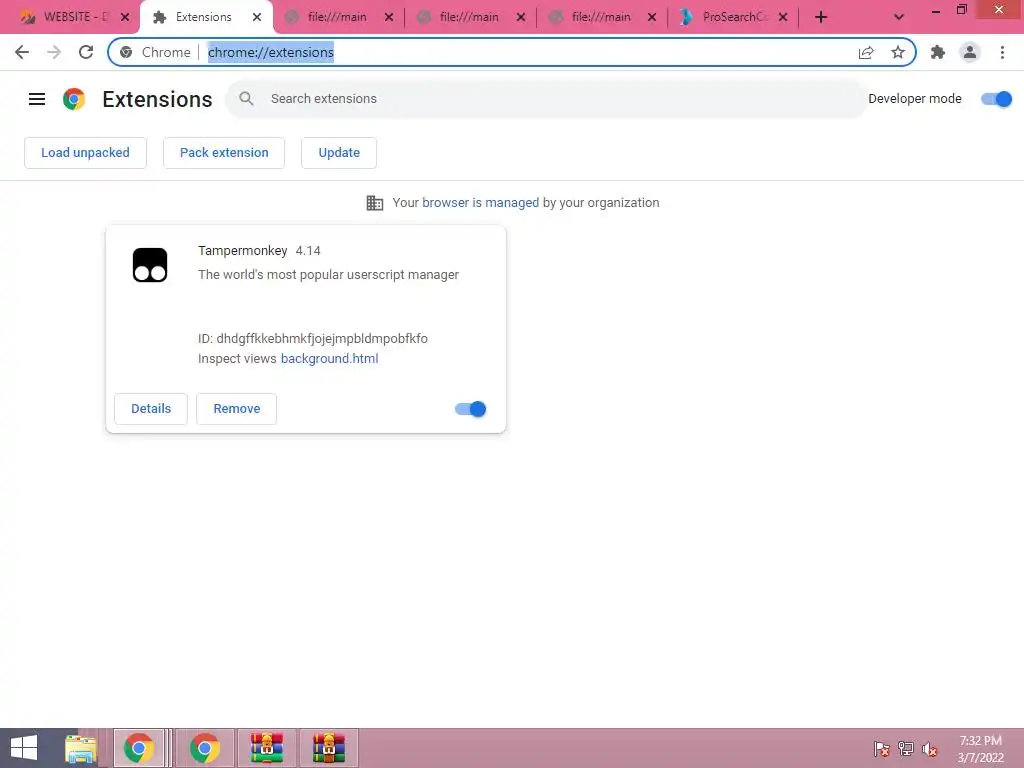Viewport: 1024px width, 768px height.
Task: Close the Extensions tab
Action: pos(257,17)
